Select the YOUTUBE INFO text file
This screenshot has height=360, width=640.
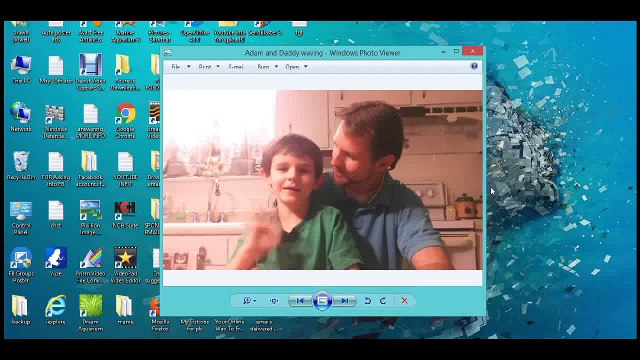(125, 169)
